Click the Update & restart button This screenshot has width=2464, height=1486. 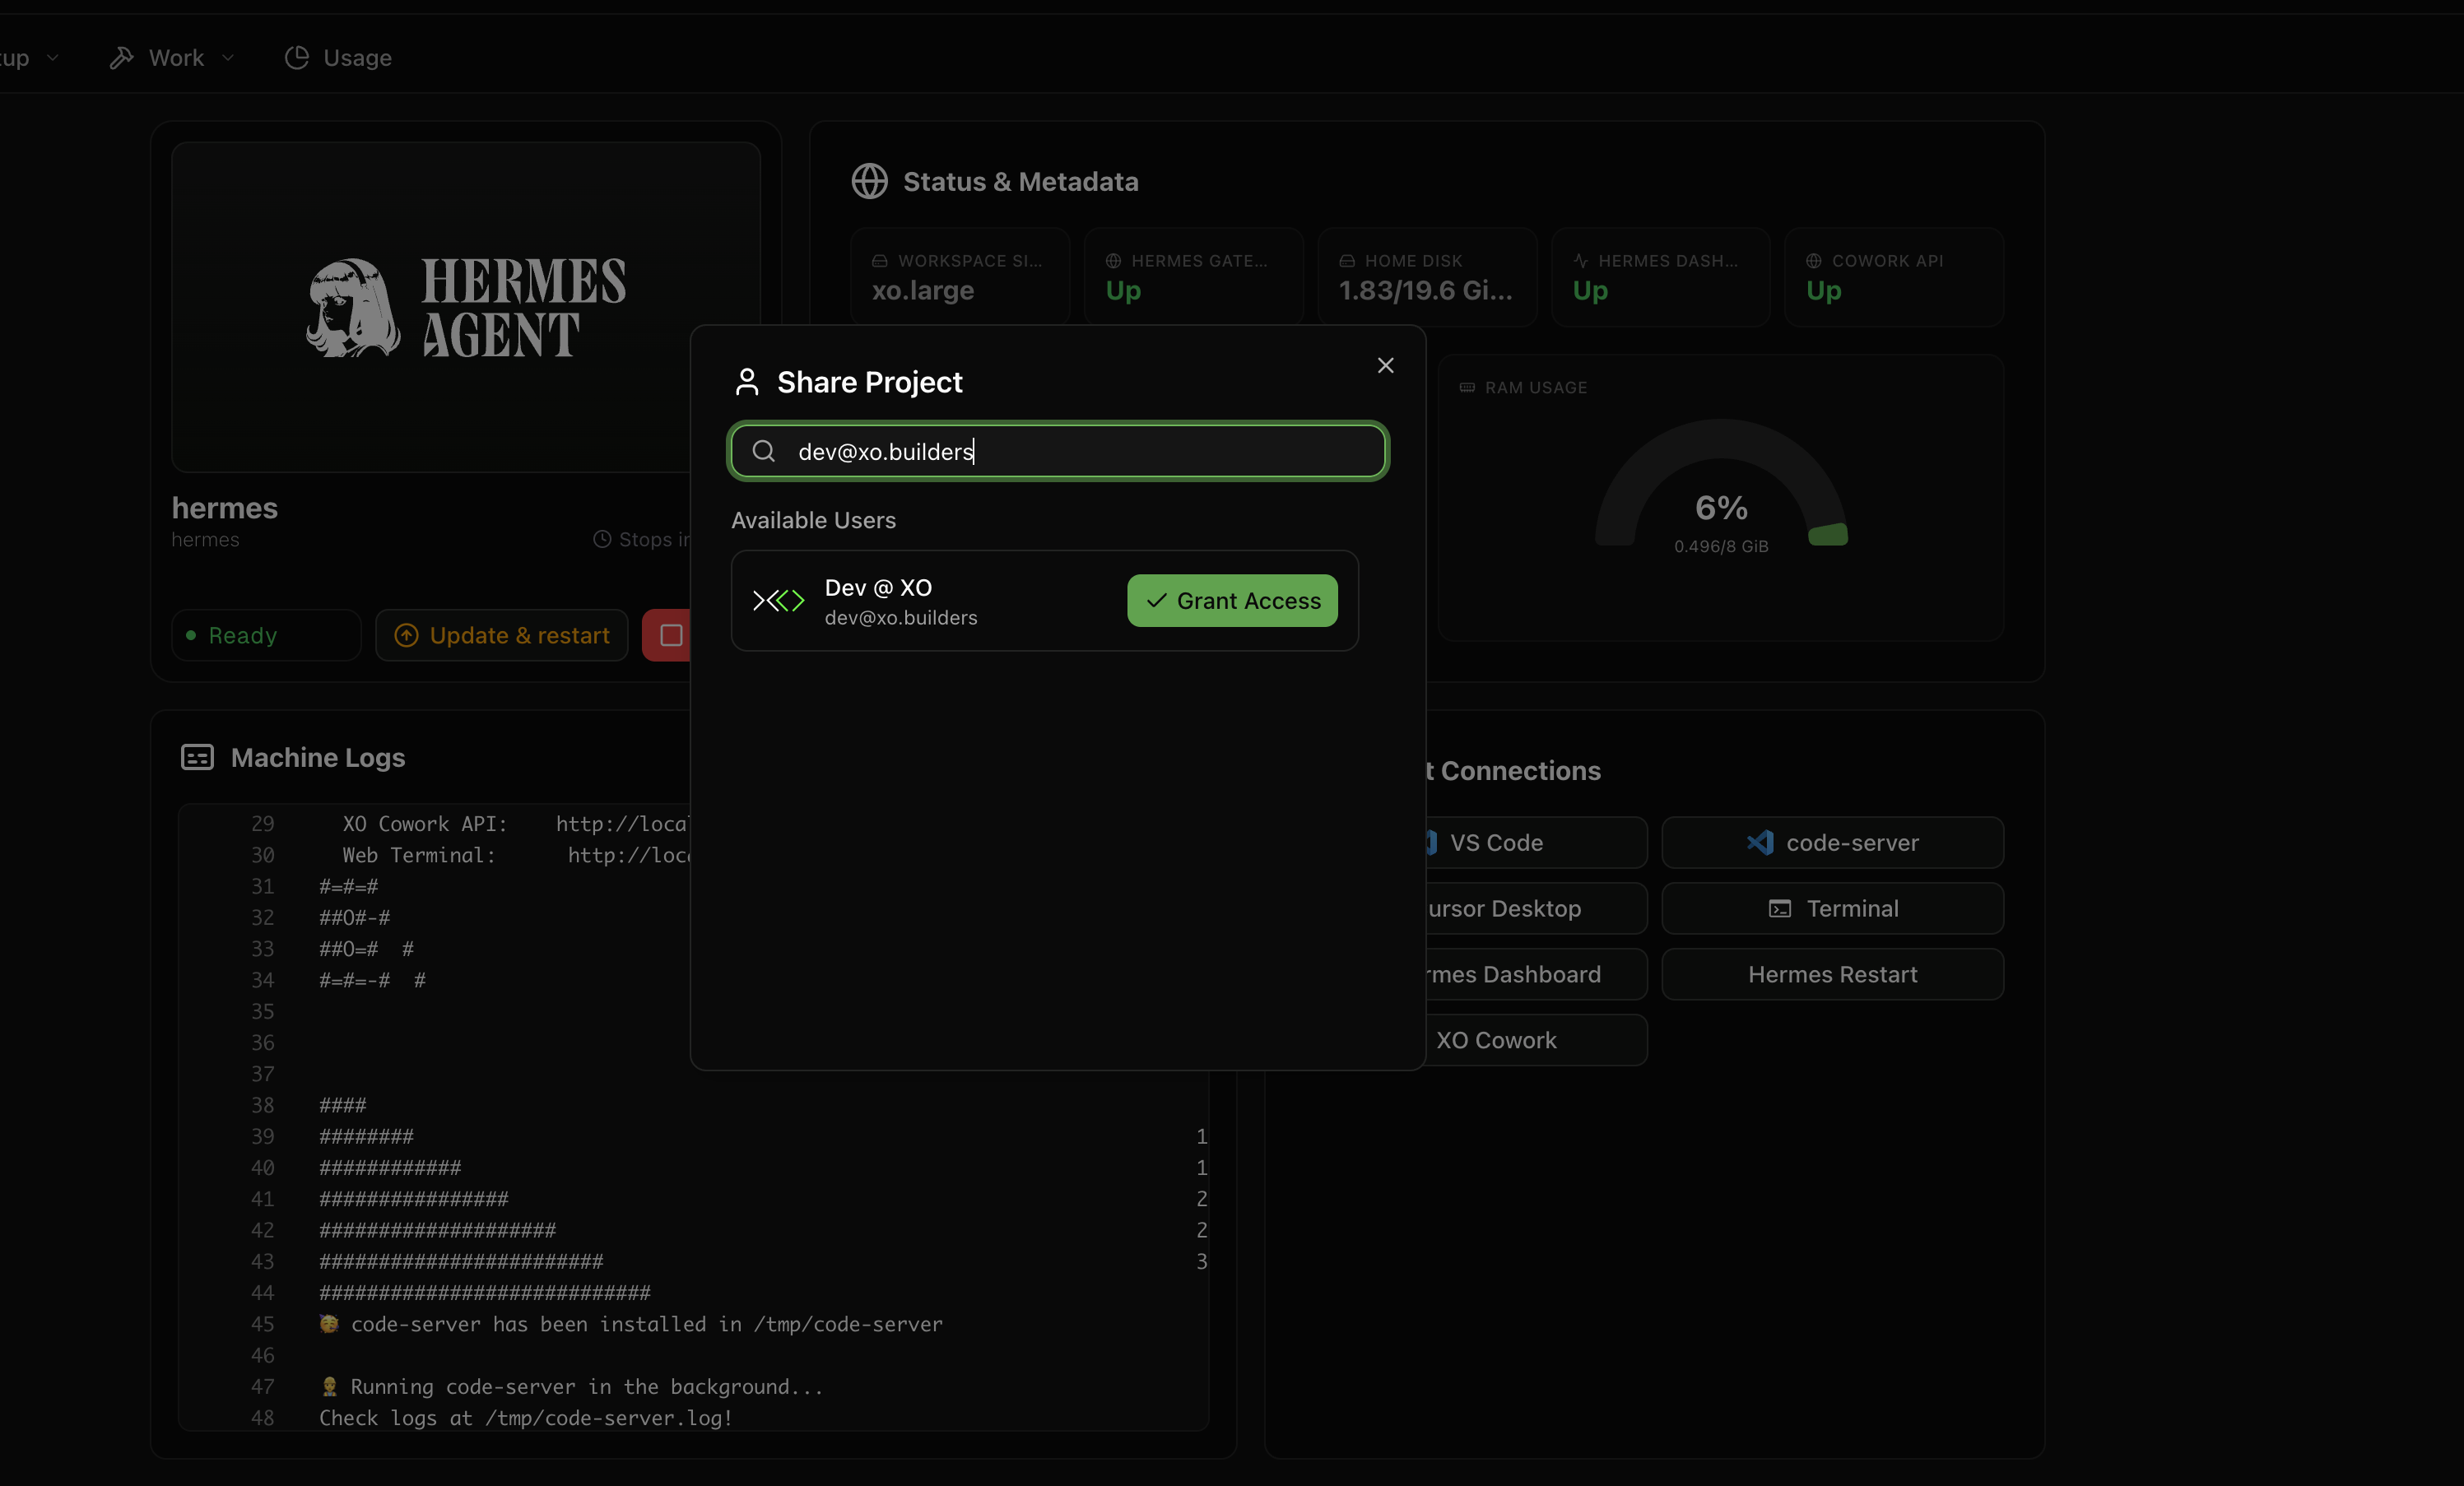[502, 635]
